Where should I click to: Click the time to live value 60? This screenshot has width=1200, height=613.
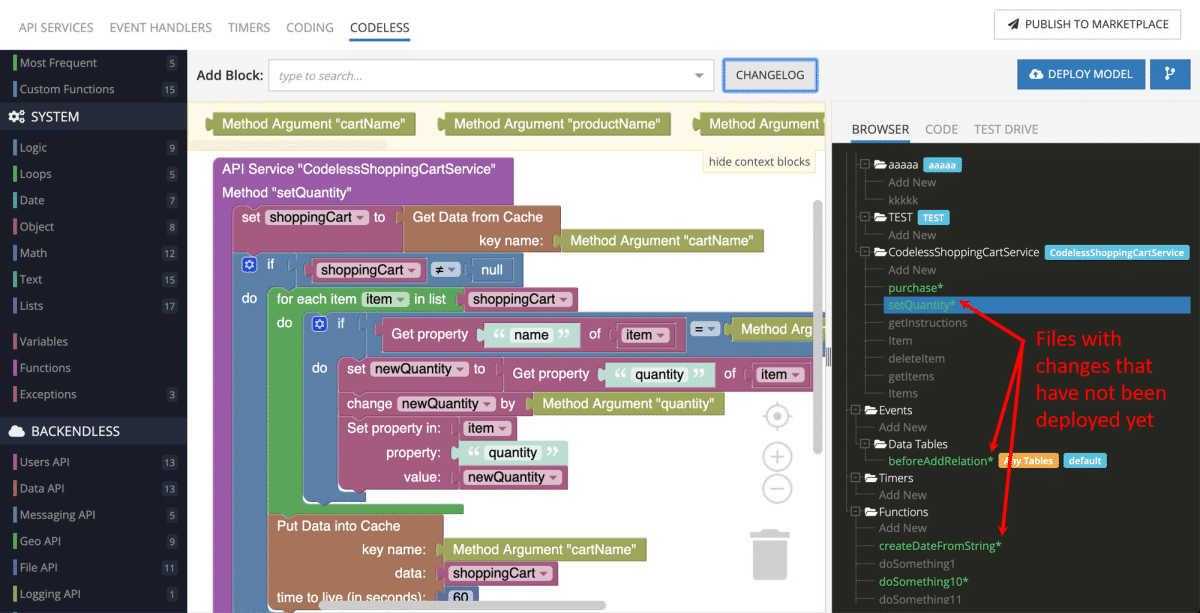point(461,597)
